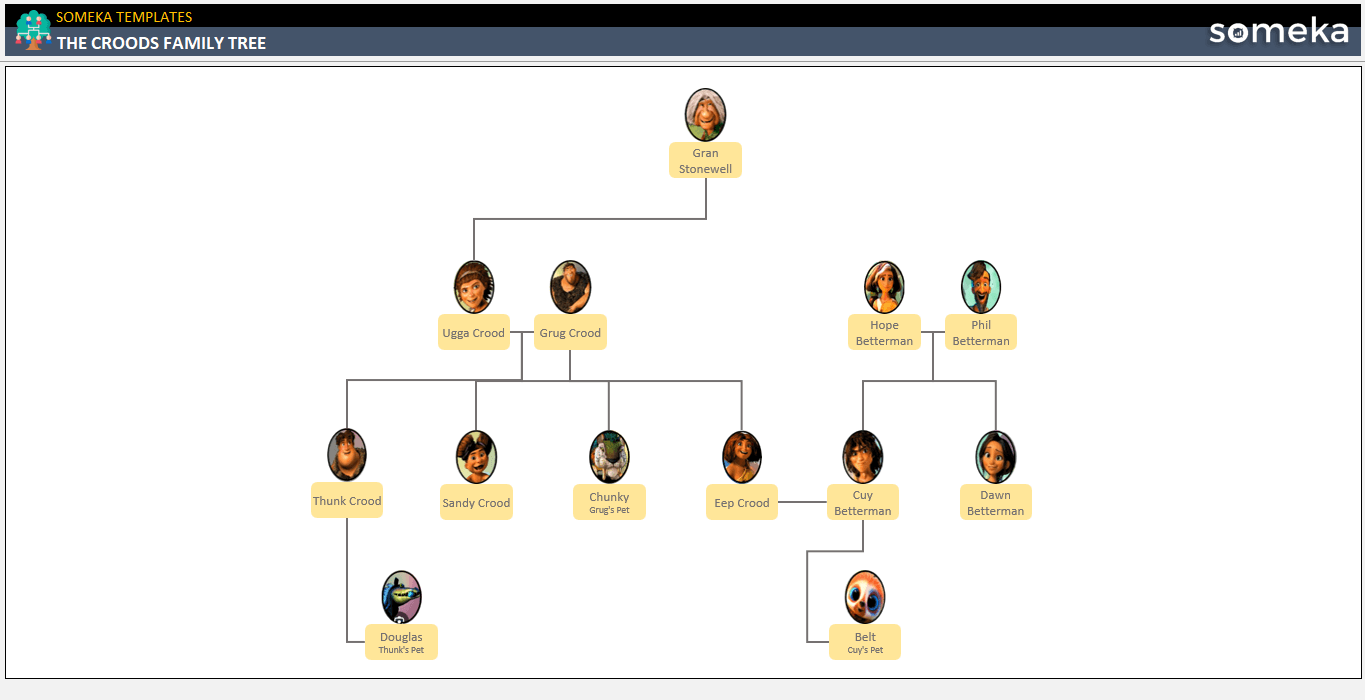Select the Sandy Crood portrait
Image resolution: width=1365 pixels, height=700 pixels.
pyautogui.click(x=476, y=455)
